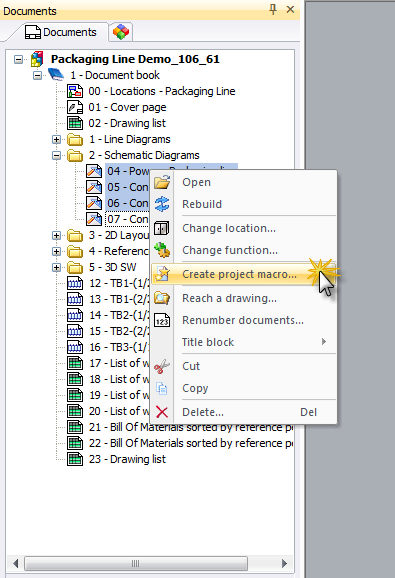Click the report icon of 23 - Drawing list

pyautogui.click(x=75, y=459)
